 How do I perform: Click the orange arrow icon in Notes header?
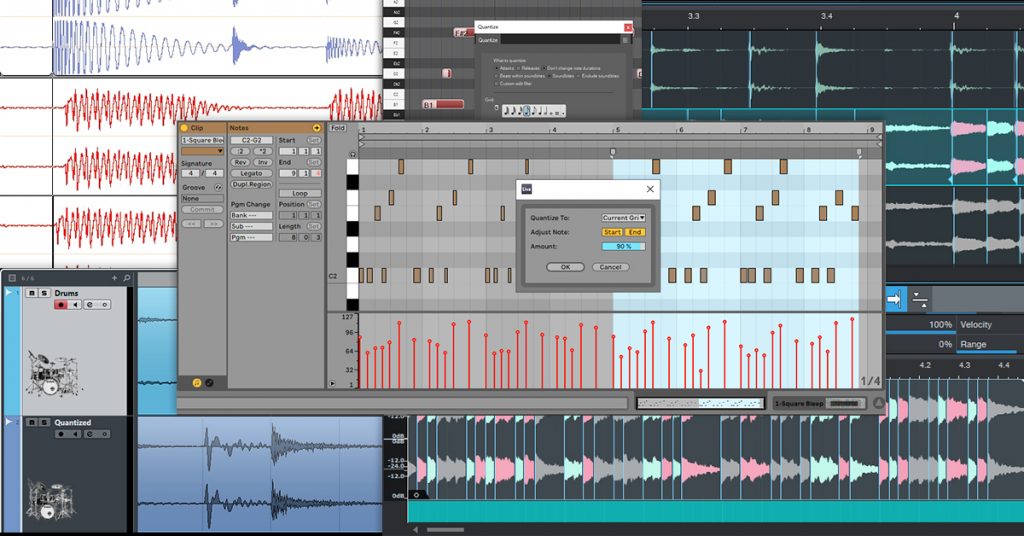click(x=317, y=128)
